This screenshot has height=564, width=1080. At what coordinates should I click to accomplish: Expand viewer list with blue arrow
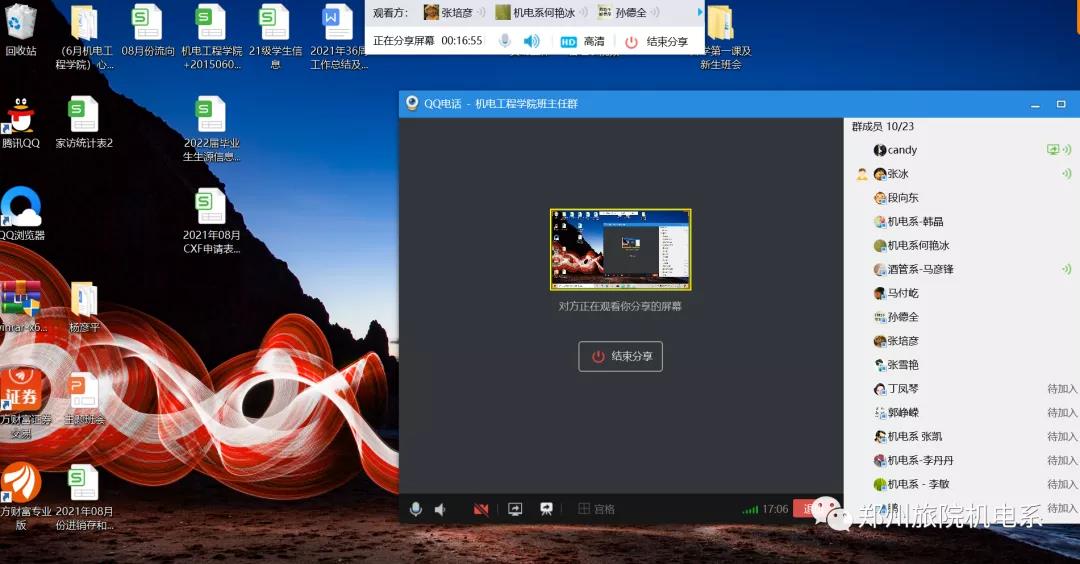pyautogui.click(x=700, y=12)
